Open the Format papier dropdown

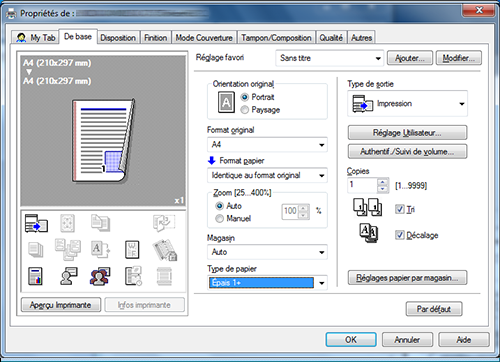(267, 175)
